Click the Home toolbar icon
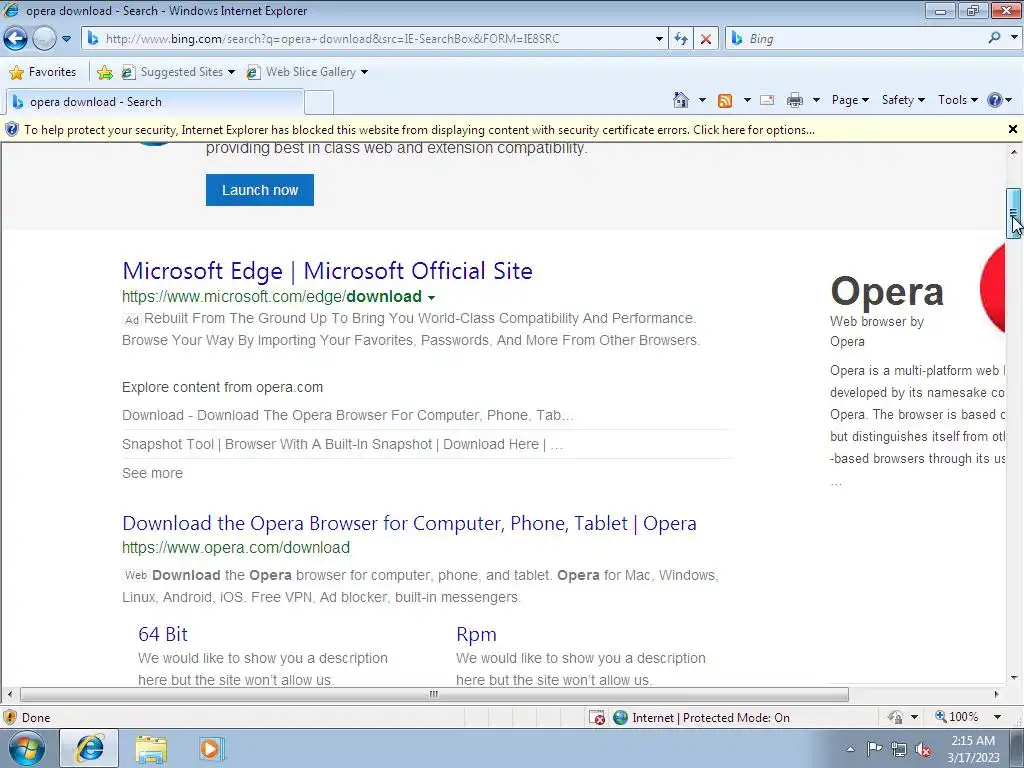The width and height of the screenshot is (1024, 768). coord(680,100)
